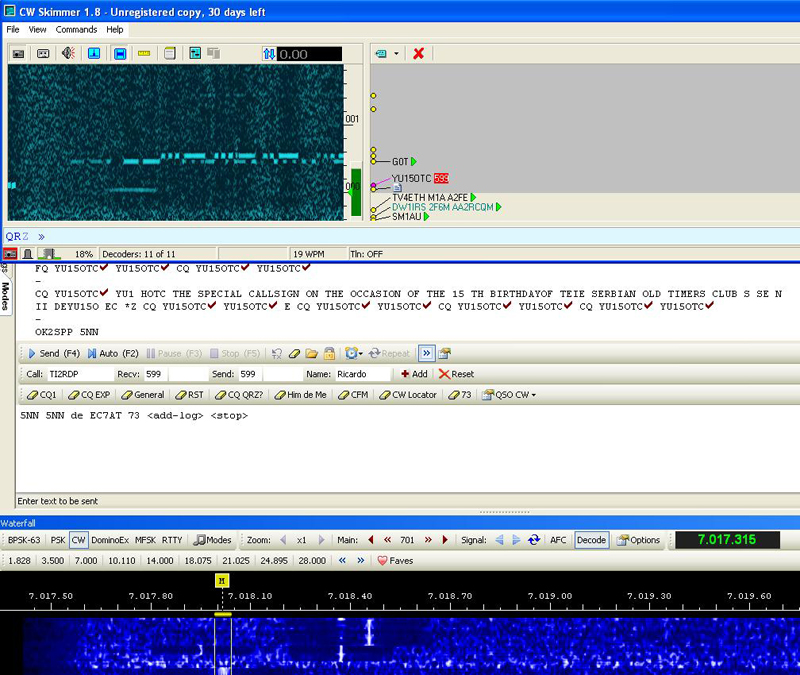Run the Him de Me macro
The width and height of the screenshot is (800, 675).
(301, 395)
